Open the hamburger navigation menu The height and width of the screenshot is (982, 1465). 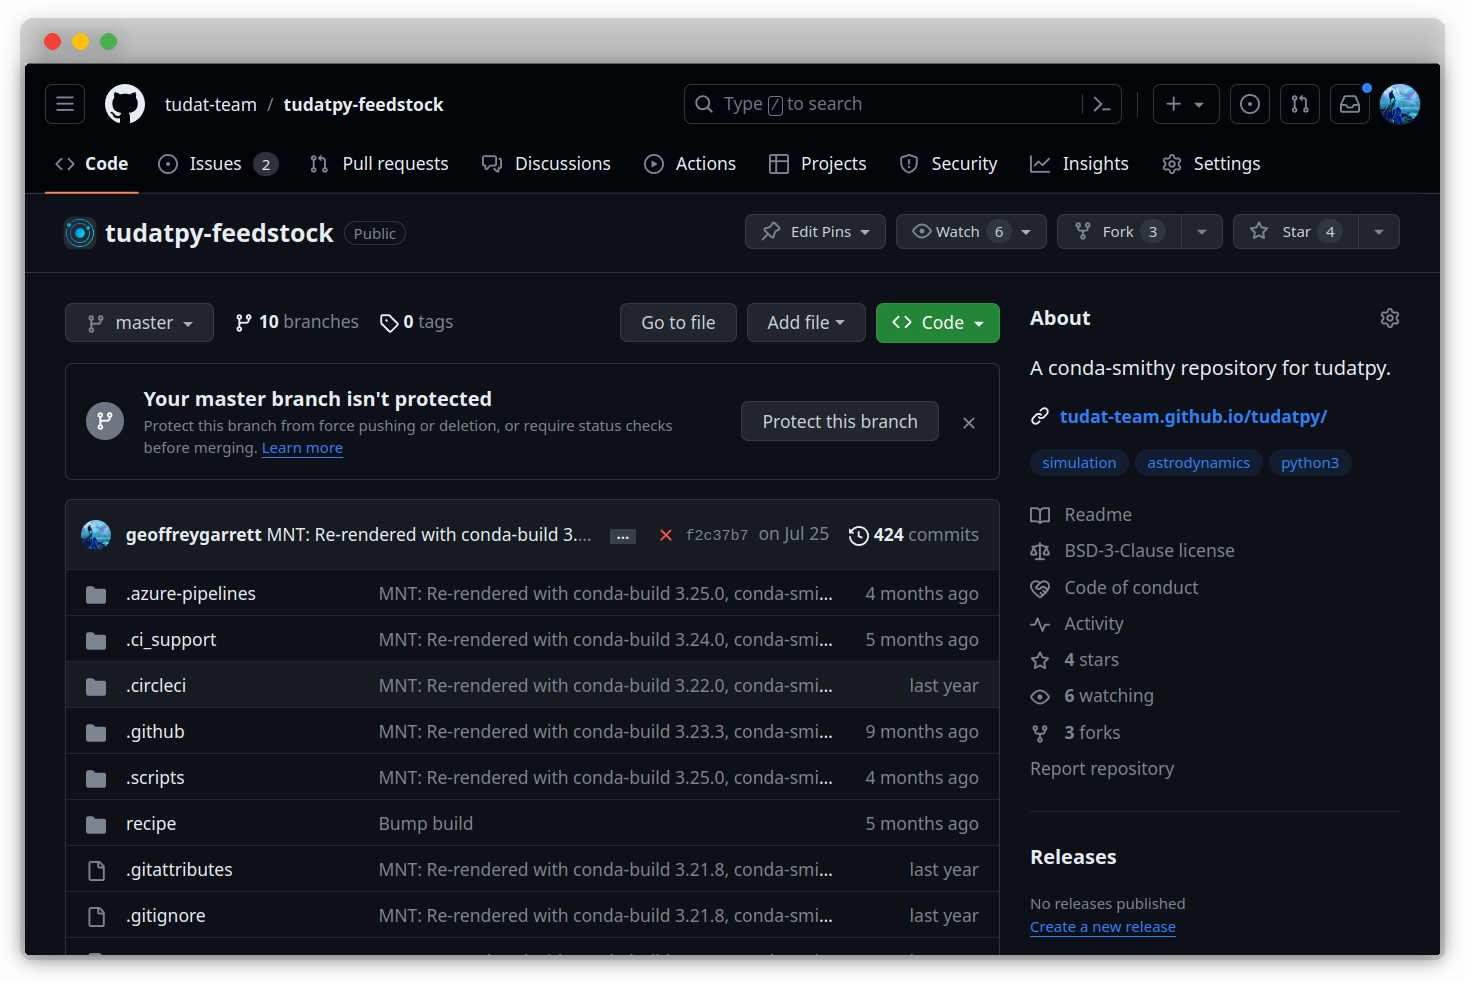point(65,104)
